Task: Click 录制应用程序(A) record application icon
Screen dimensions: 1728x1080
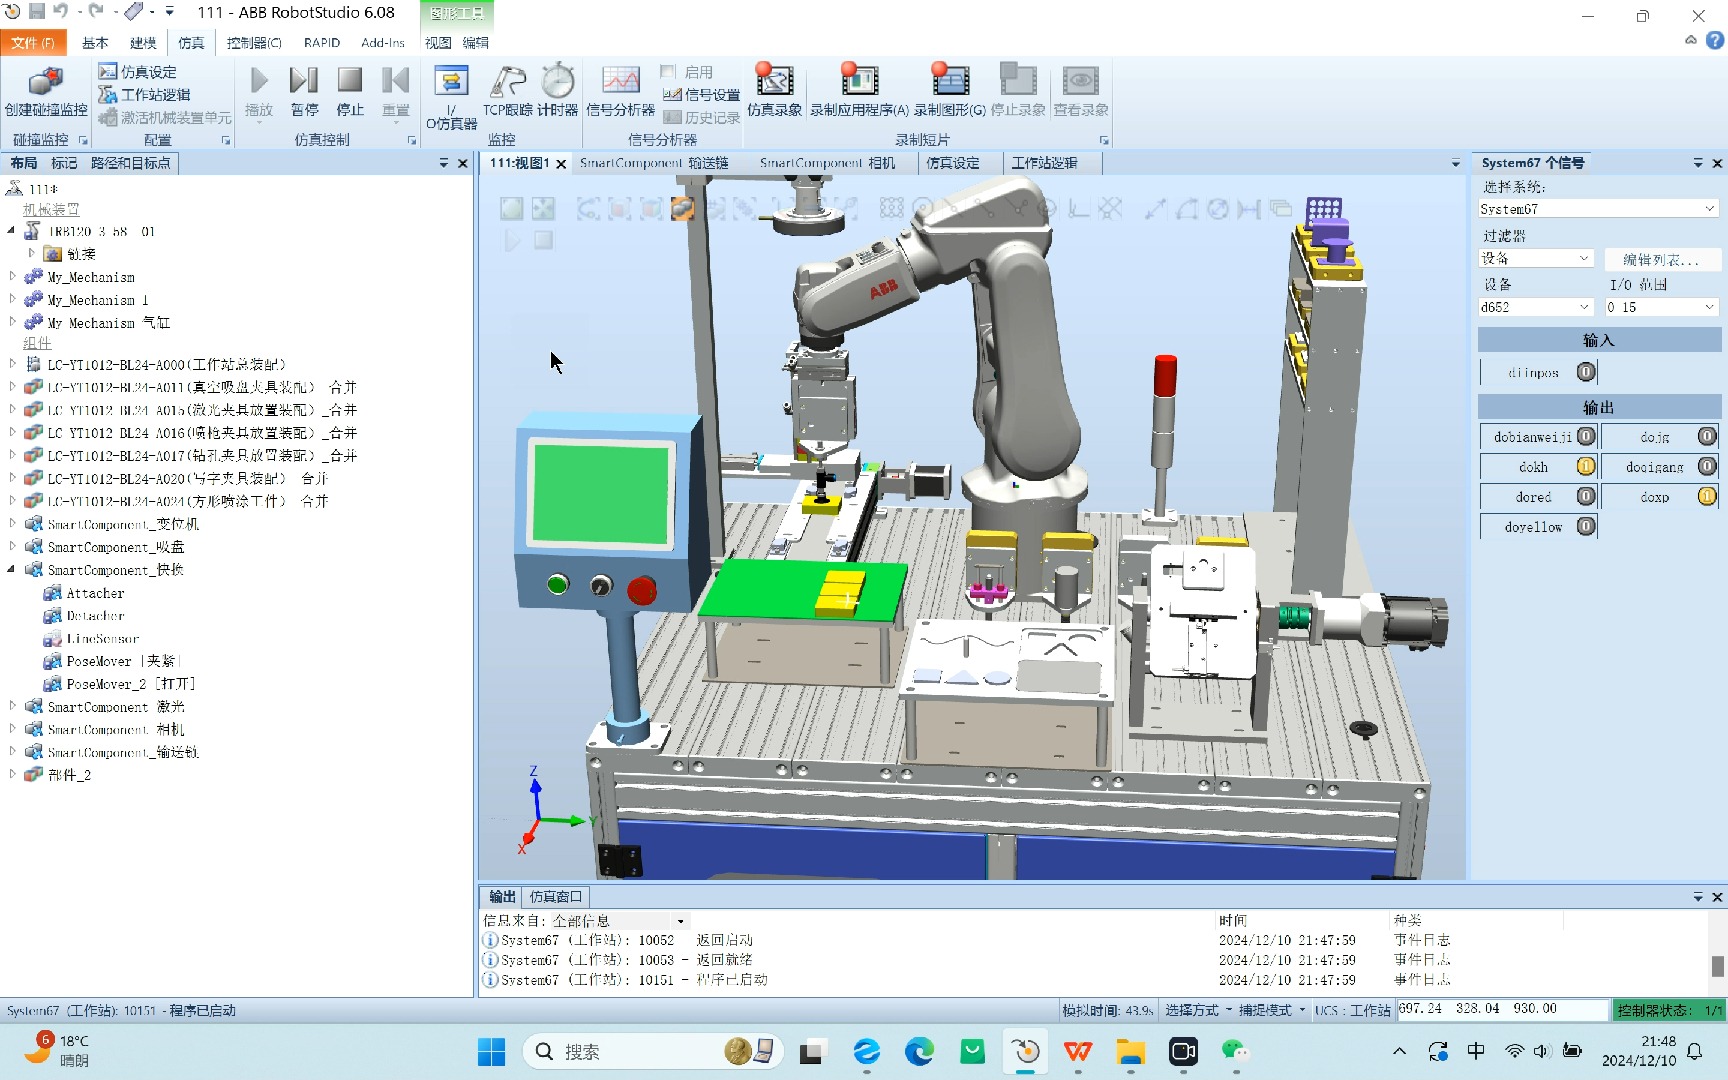Action: 859,80
